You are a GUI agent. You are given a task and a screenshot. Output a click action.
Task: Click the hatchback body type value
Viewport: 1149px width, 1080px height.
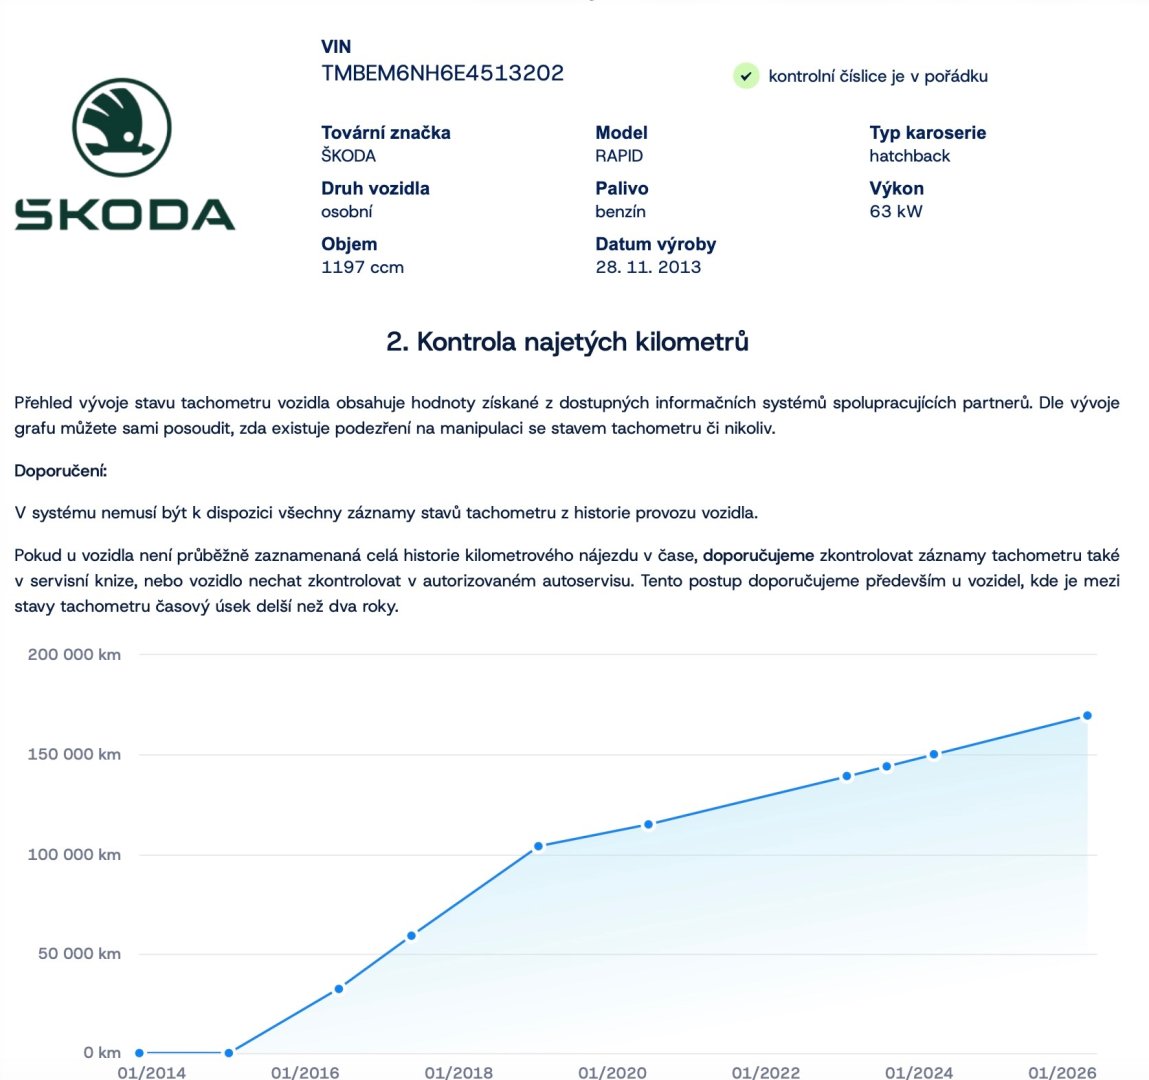pos(909,156)
